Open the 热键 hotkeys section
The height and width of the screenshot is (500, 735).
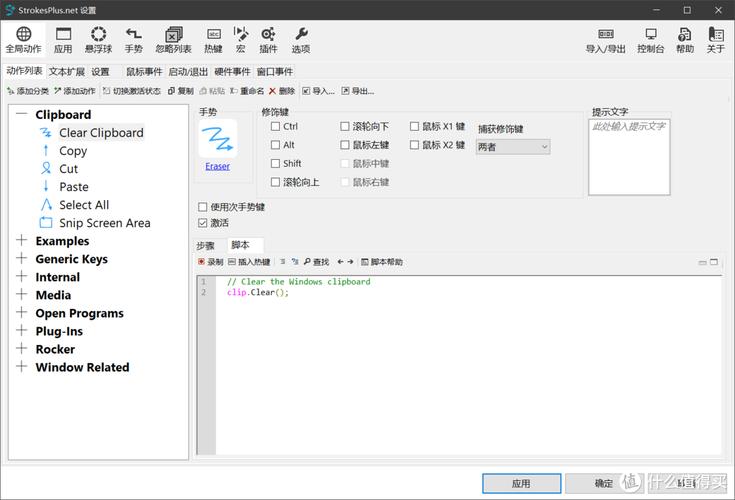pos(213,39)
